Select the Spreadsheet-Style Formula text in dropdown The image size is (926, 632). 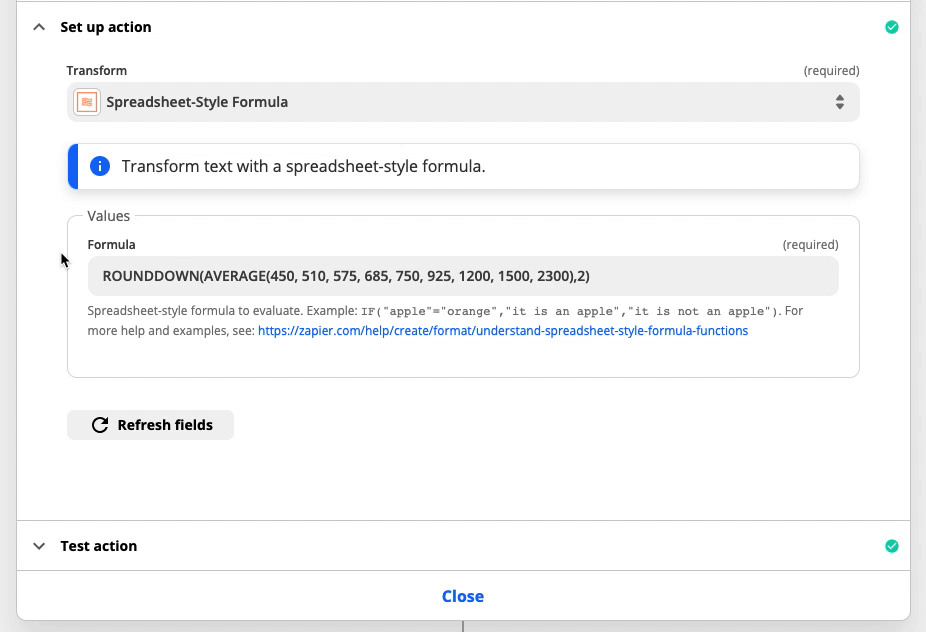click(x=197, y=102)
